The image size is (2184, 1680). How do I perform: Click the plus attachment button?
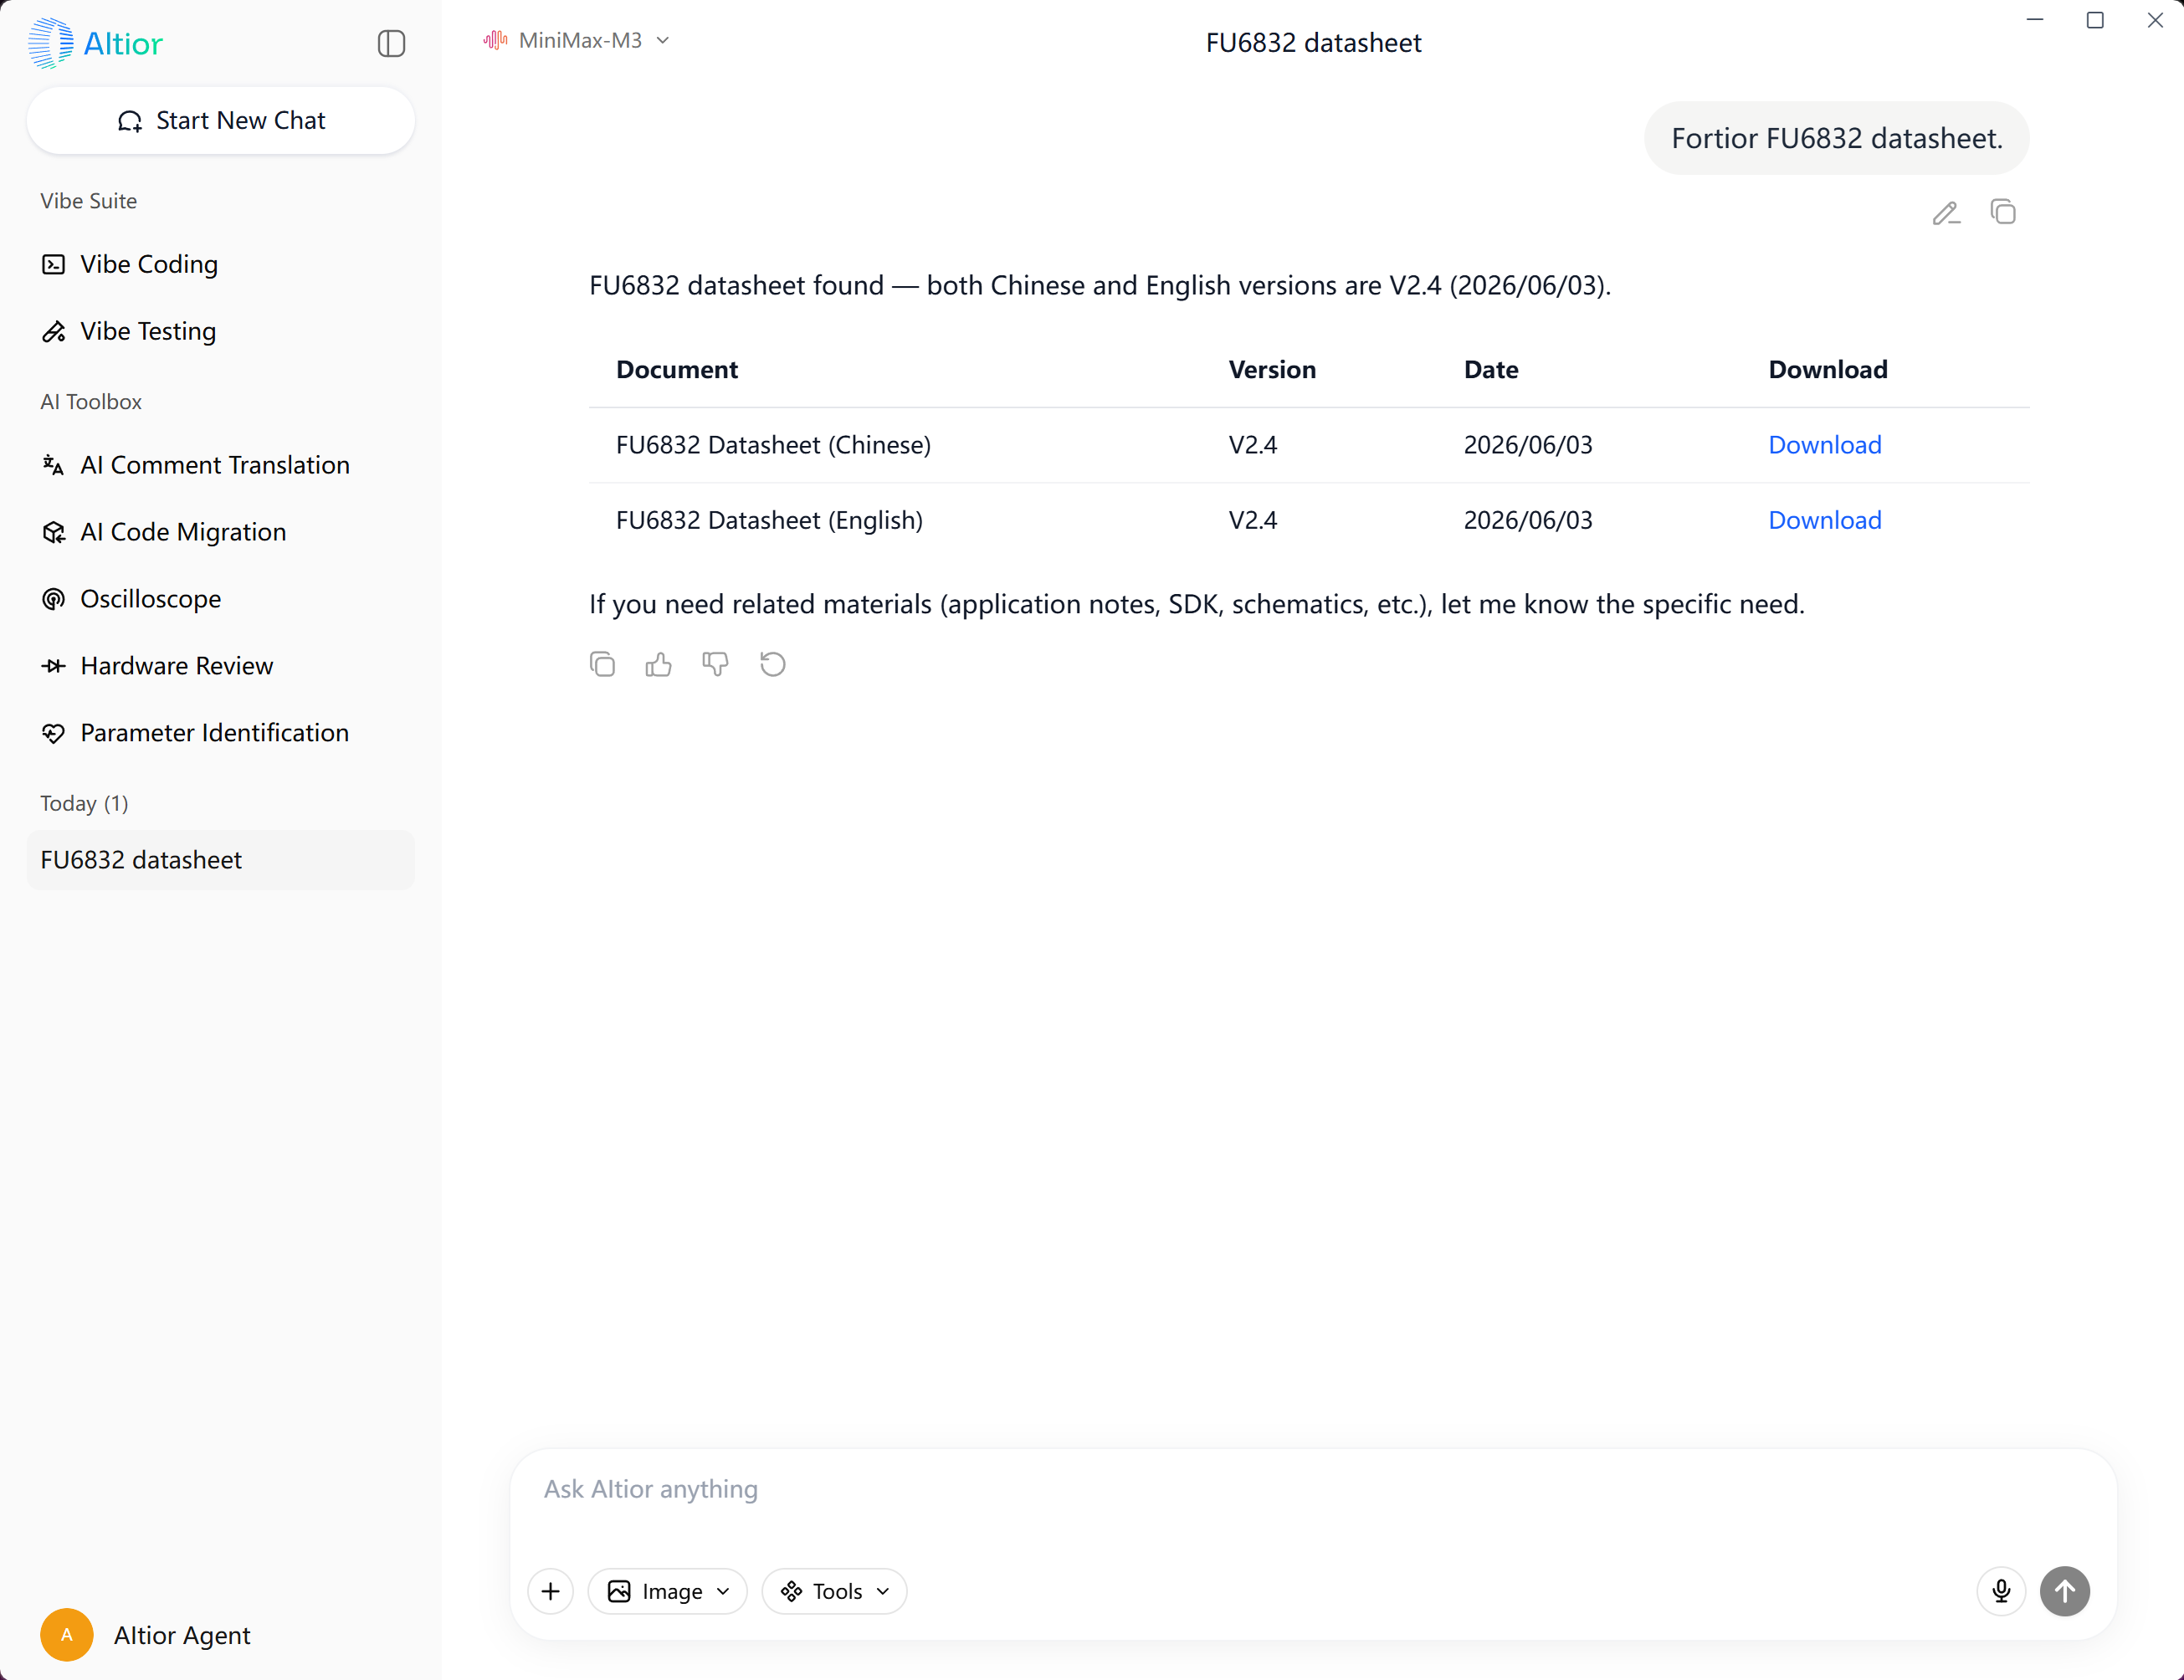[551, 1591]
